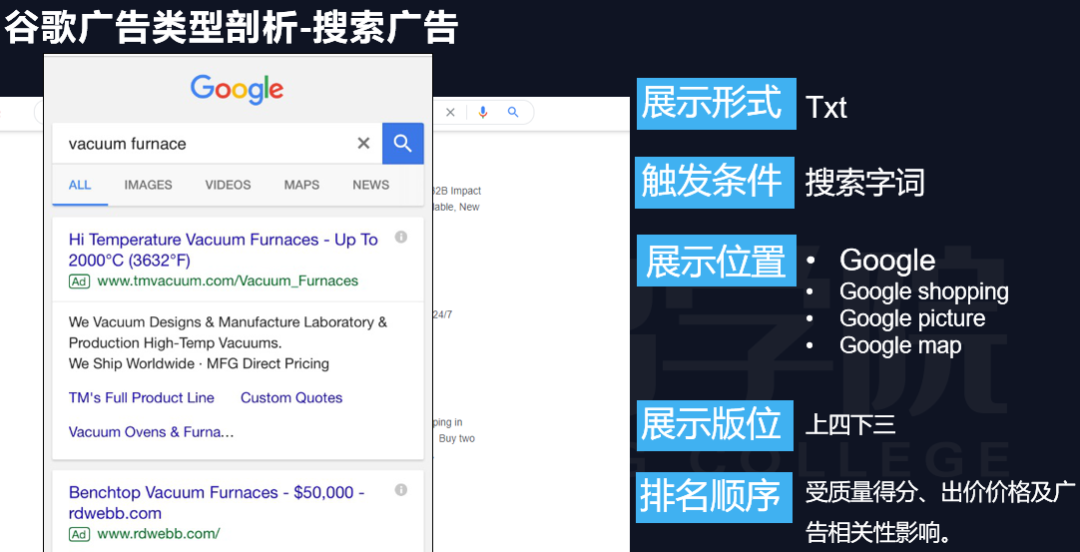The height and width of the screenshot is (552, 1080).
Task: Go to the MAPS tab
Action: [301, 185]
